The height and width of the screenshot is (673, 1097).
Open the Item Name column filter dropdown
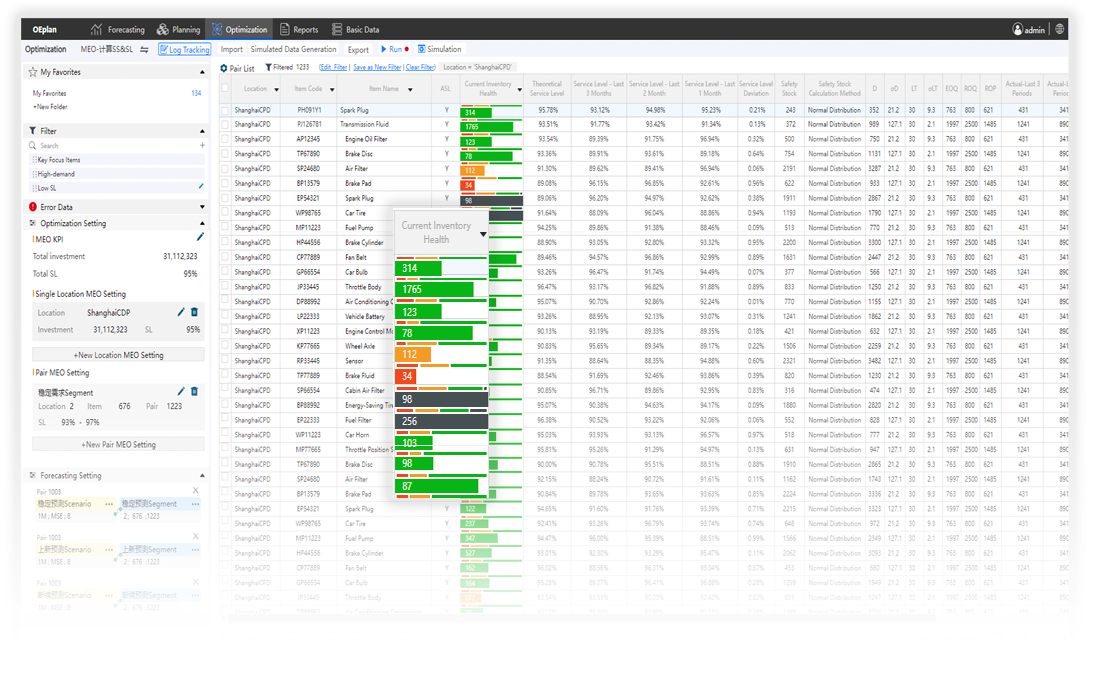410,90
